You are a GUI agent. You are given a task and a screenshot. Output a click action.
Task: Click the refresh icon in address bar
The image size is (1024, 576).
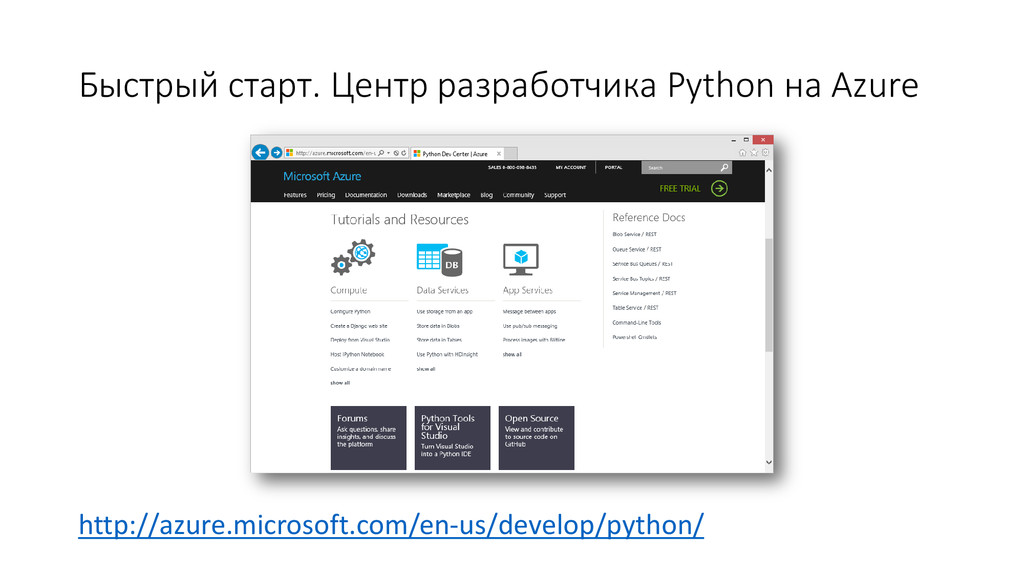pos(404,153)
